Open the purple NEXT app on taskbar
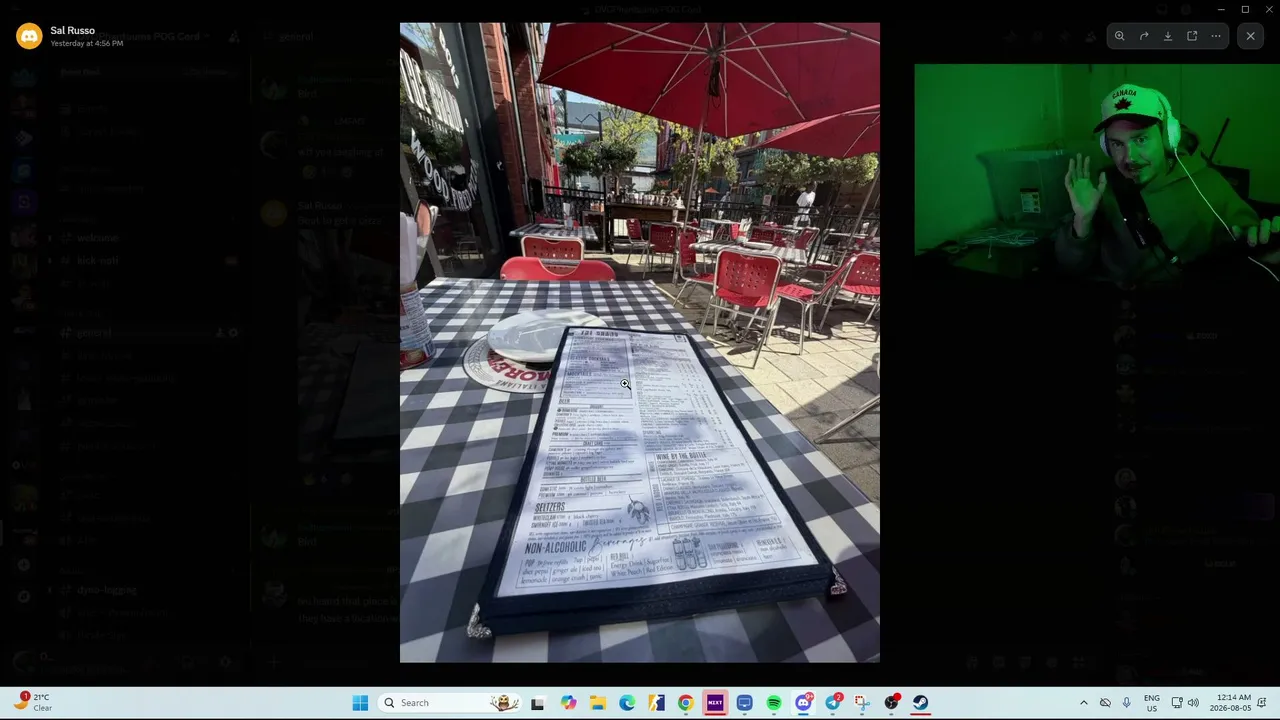The height and width of the screenshot is (720, 1280). (x=715, y=703)
